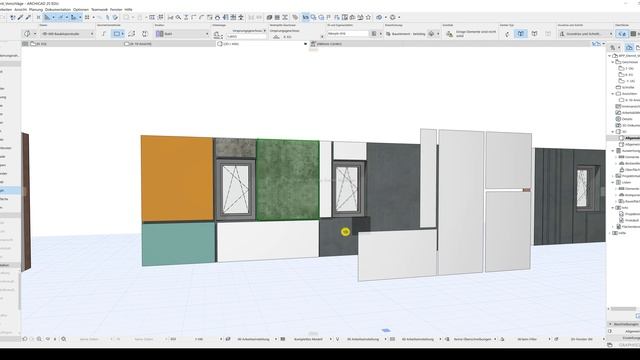Switch to the 0. EG floor plan tab

39,44
